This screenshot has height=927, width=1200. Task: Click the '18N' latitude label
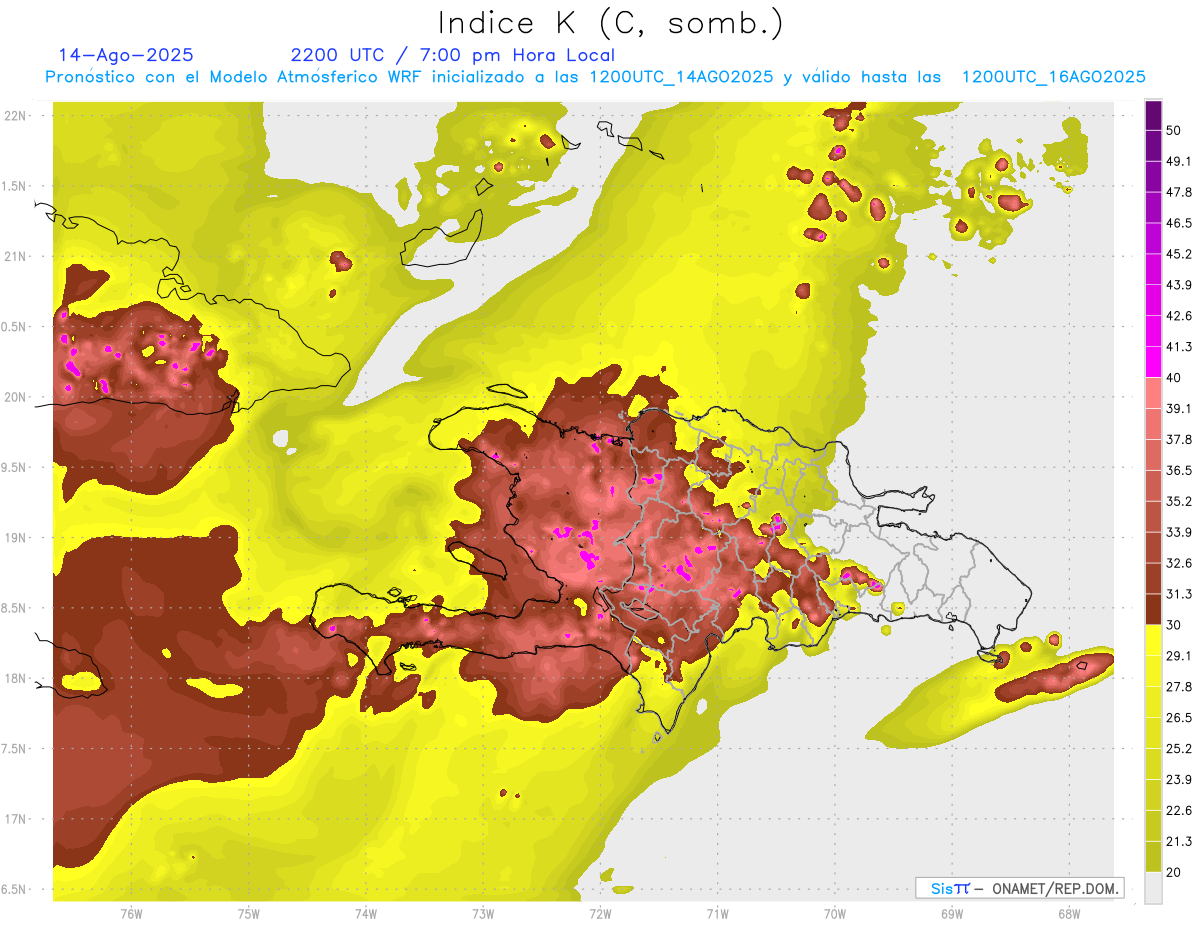15,679
